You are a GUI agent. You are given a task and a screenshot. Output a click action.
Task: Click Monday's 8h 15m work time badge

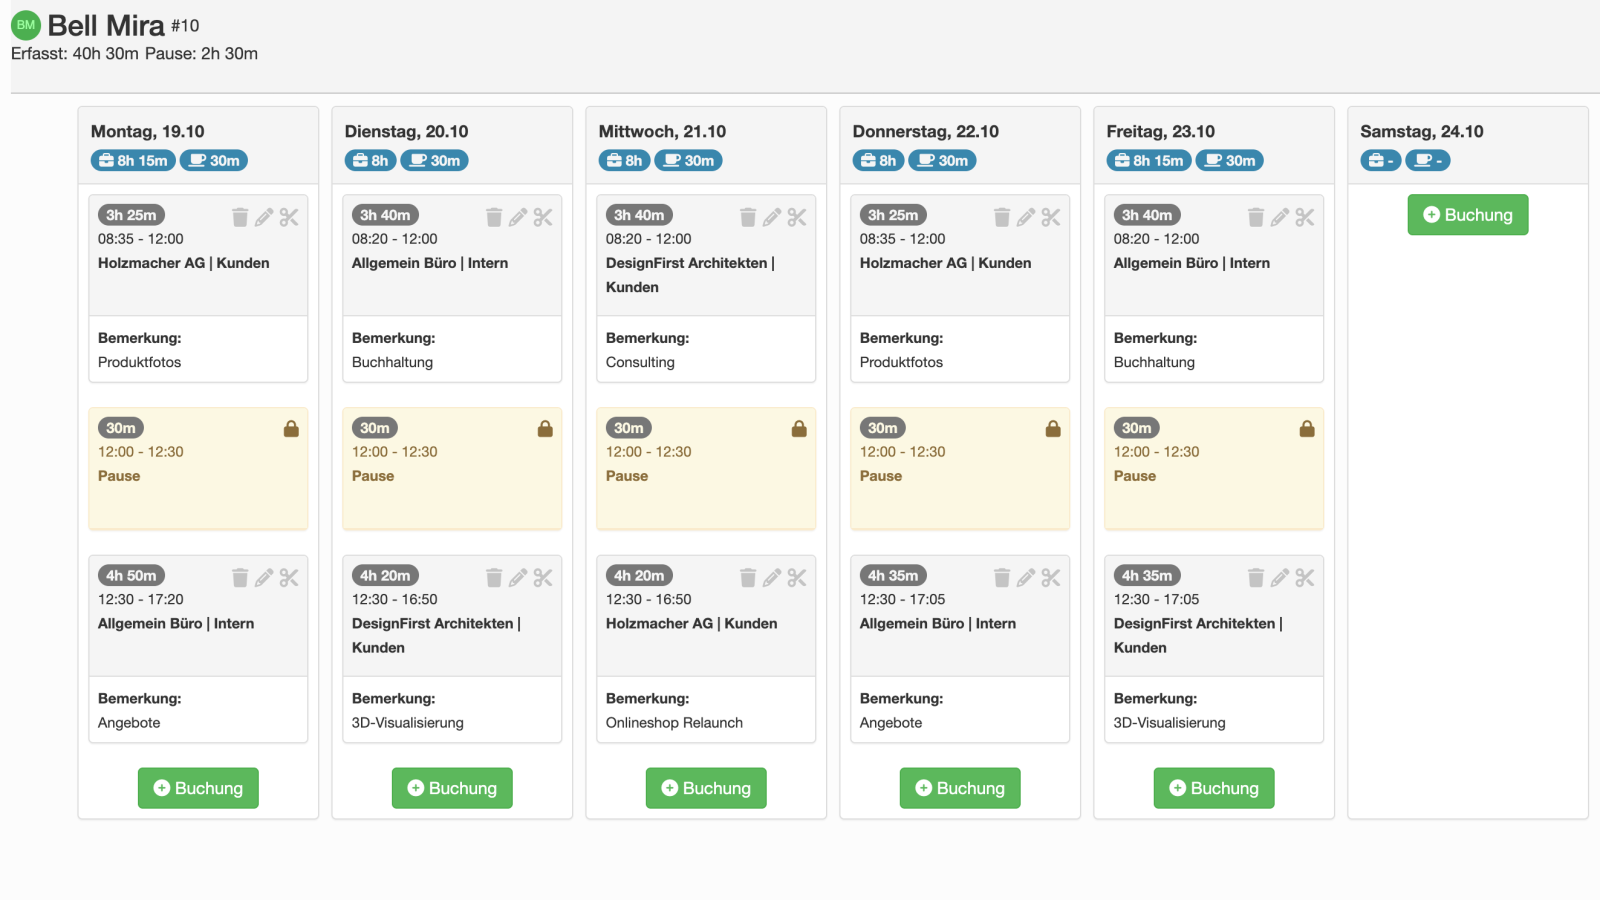[x=133, y=160]
